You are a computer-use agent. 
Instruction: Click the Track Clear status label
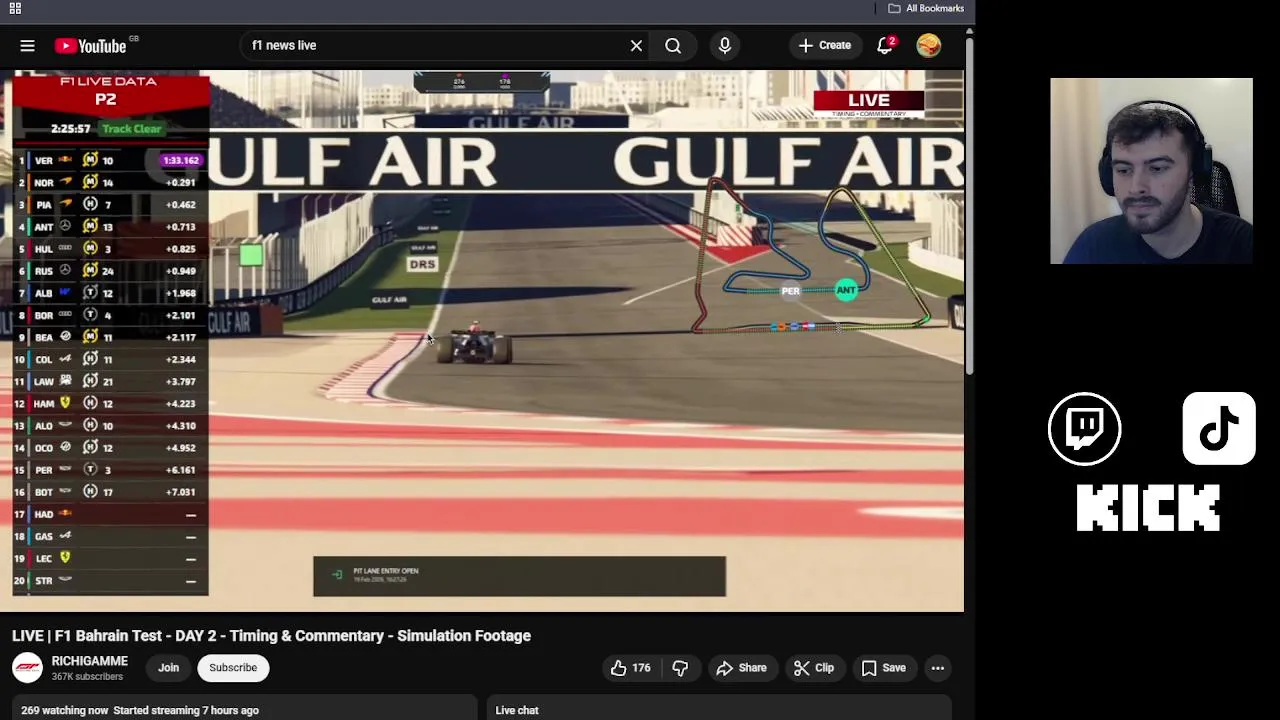click(131, 128)
